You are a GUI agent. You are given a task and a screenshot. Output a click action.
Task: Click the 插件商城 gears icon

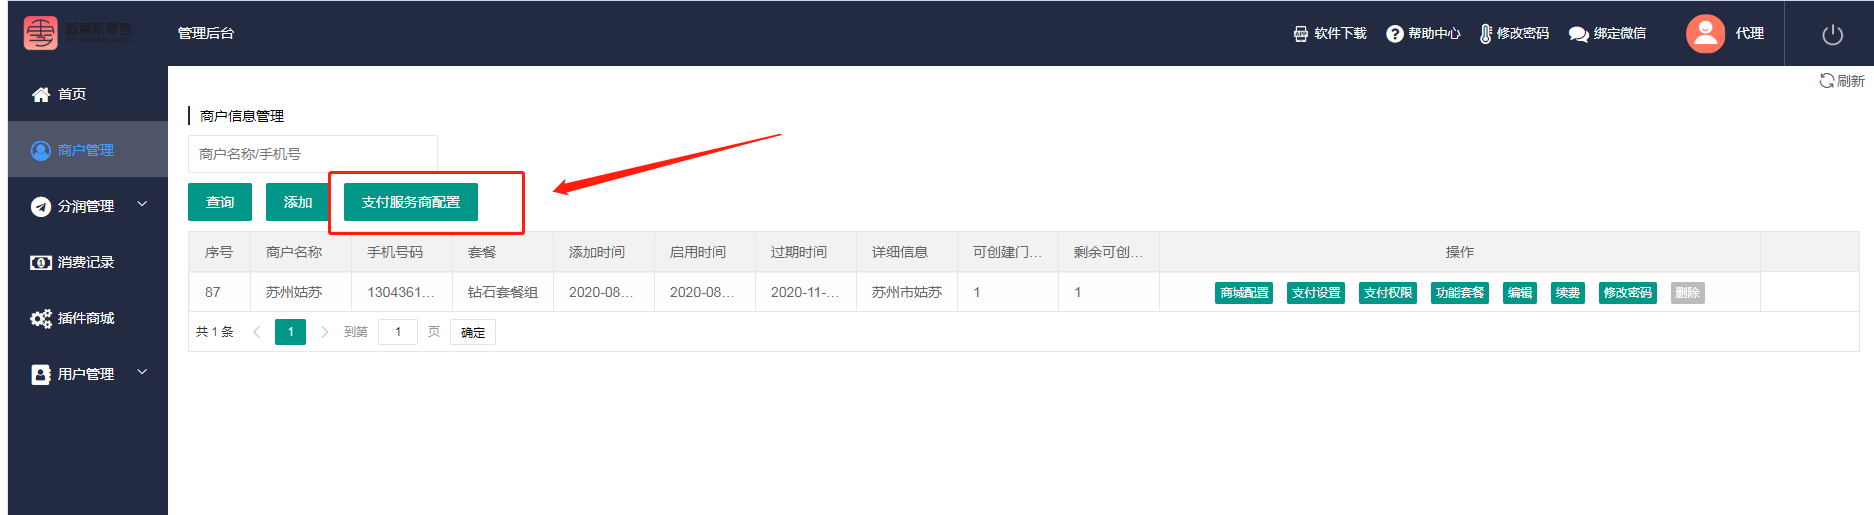tap(41, 318)
